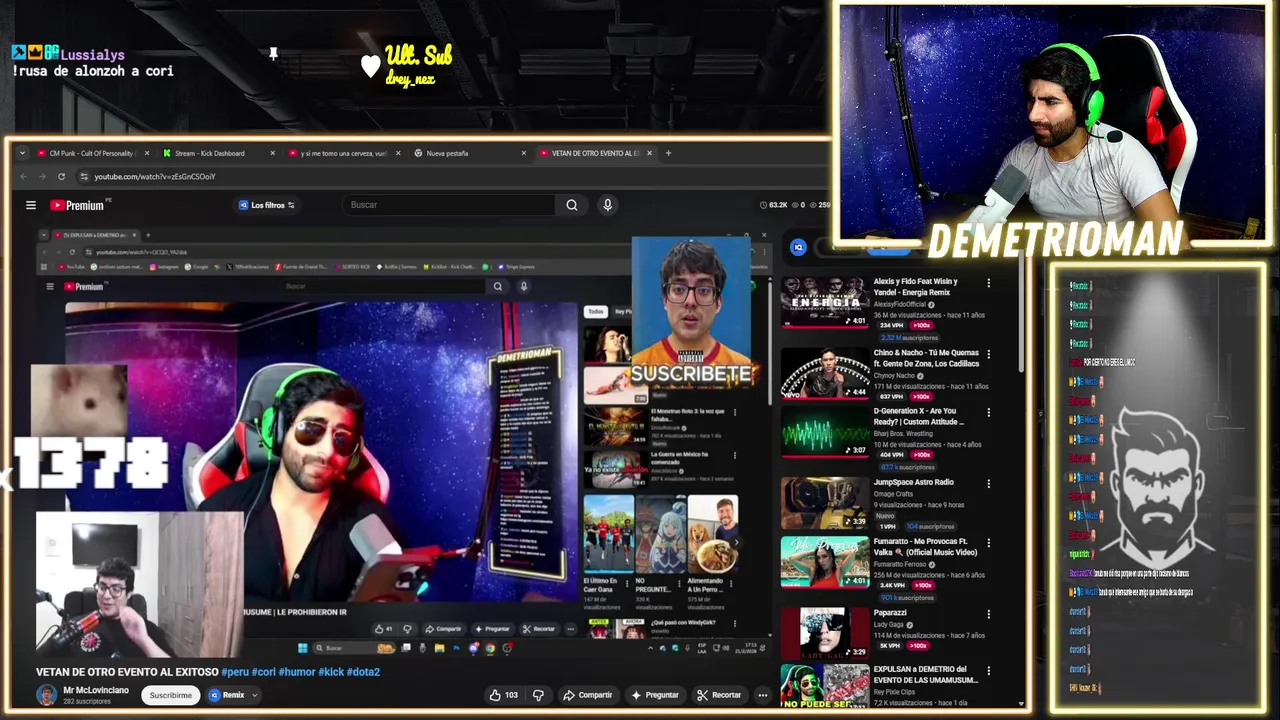Open options menu for Paparazzi video
The image size is (1280, 720).
pyautogui.click(x=989, y=614)
